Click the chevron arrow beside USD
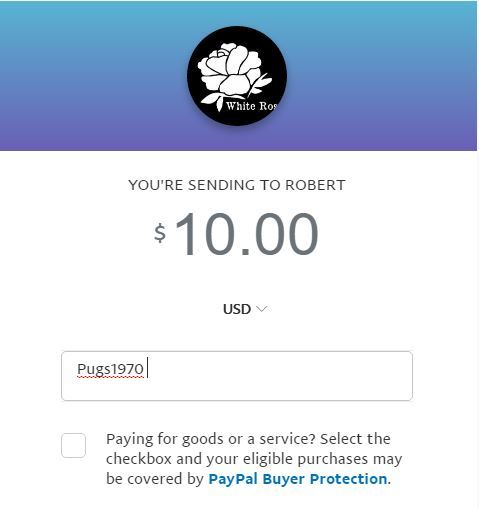The image size is (479, 508). 262,309
